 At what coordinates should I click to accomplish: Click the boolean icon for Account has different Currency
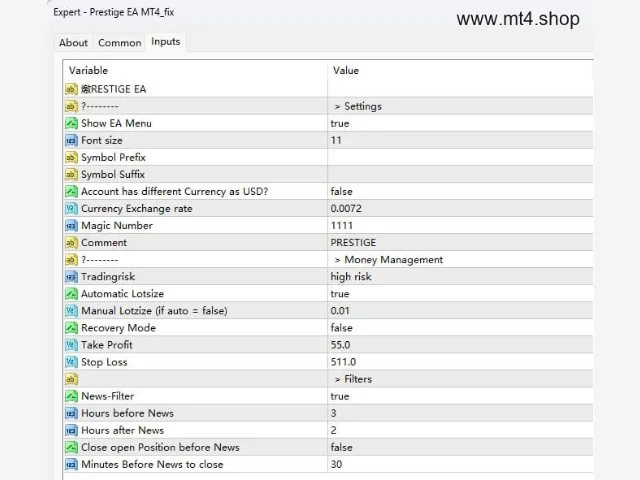coord(71,191)
